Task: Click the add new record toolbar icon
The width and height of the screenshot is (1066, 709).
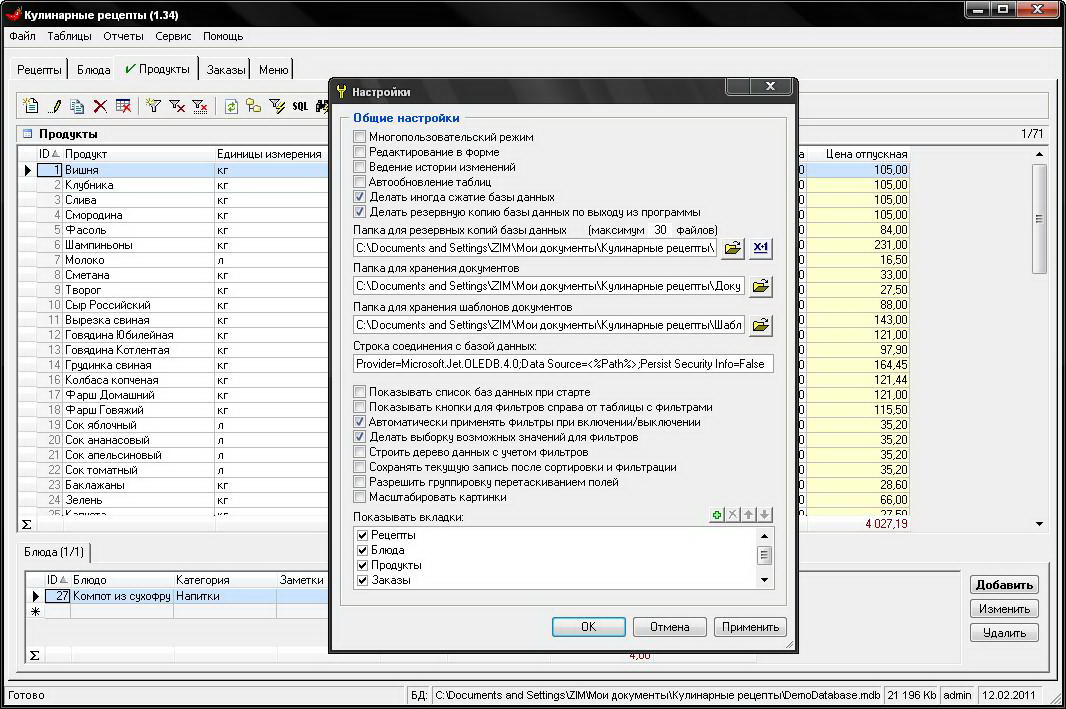Action: pos(31,106)
